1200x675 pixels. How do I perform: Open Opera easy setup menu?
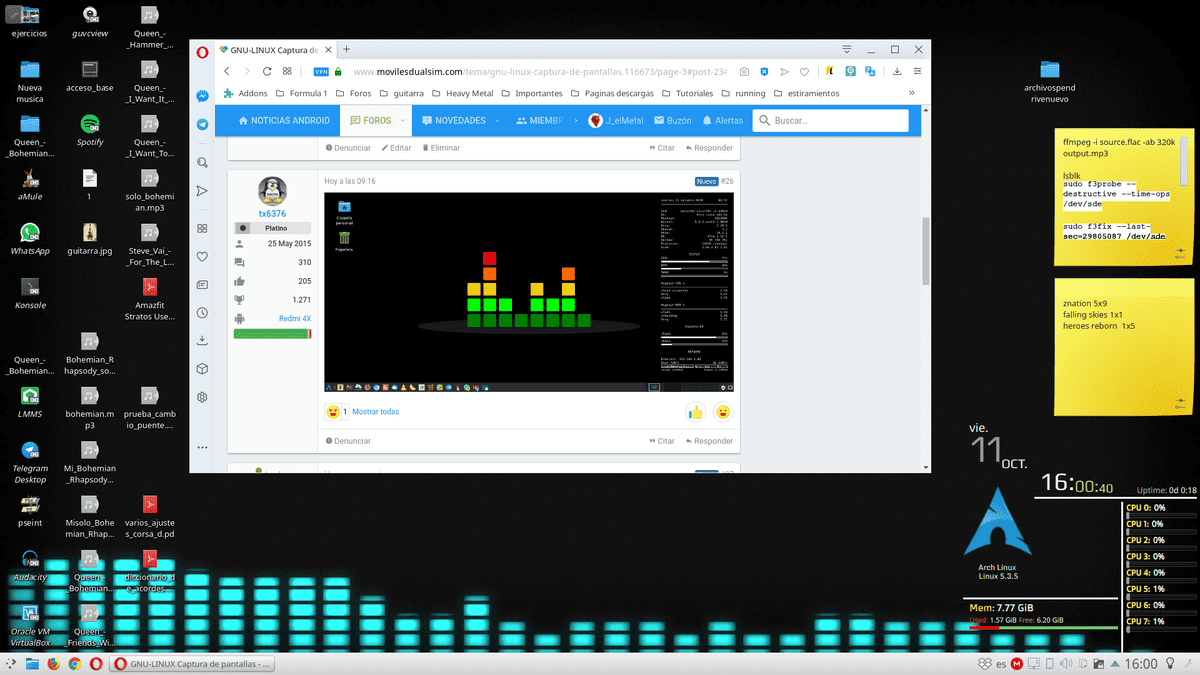[x=917, y=72]
